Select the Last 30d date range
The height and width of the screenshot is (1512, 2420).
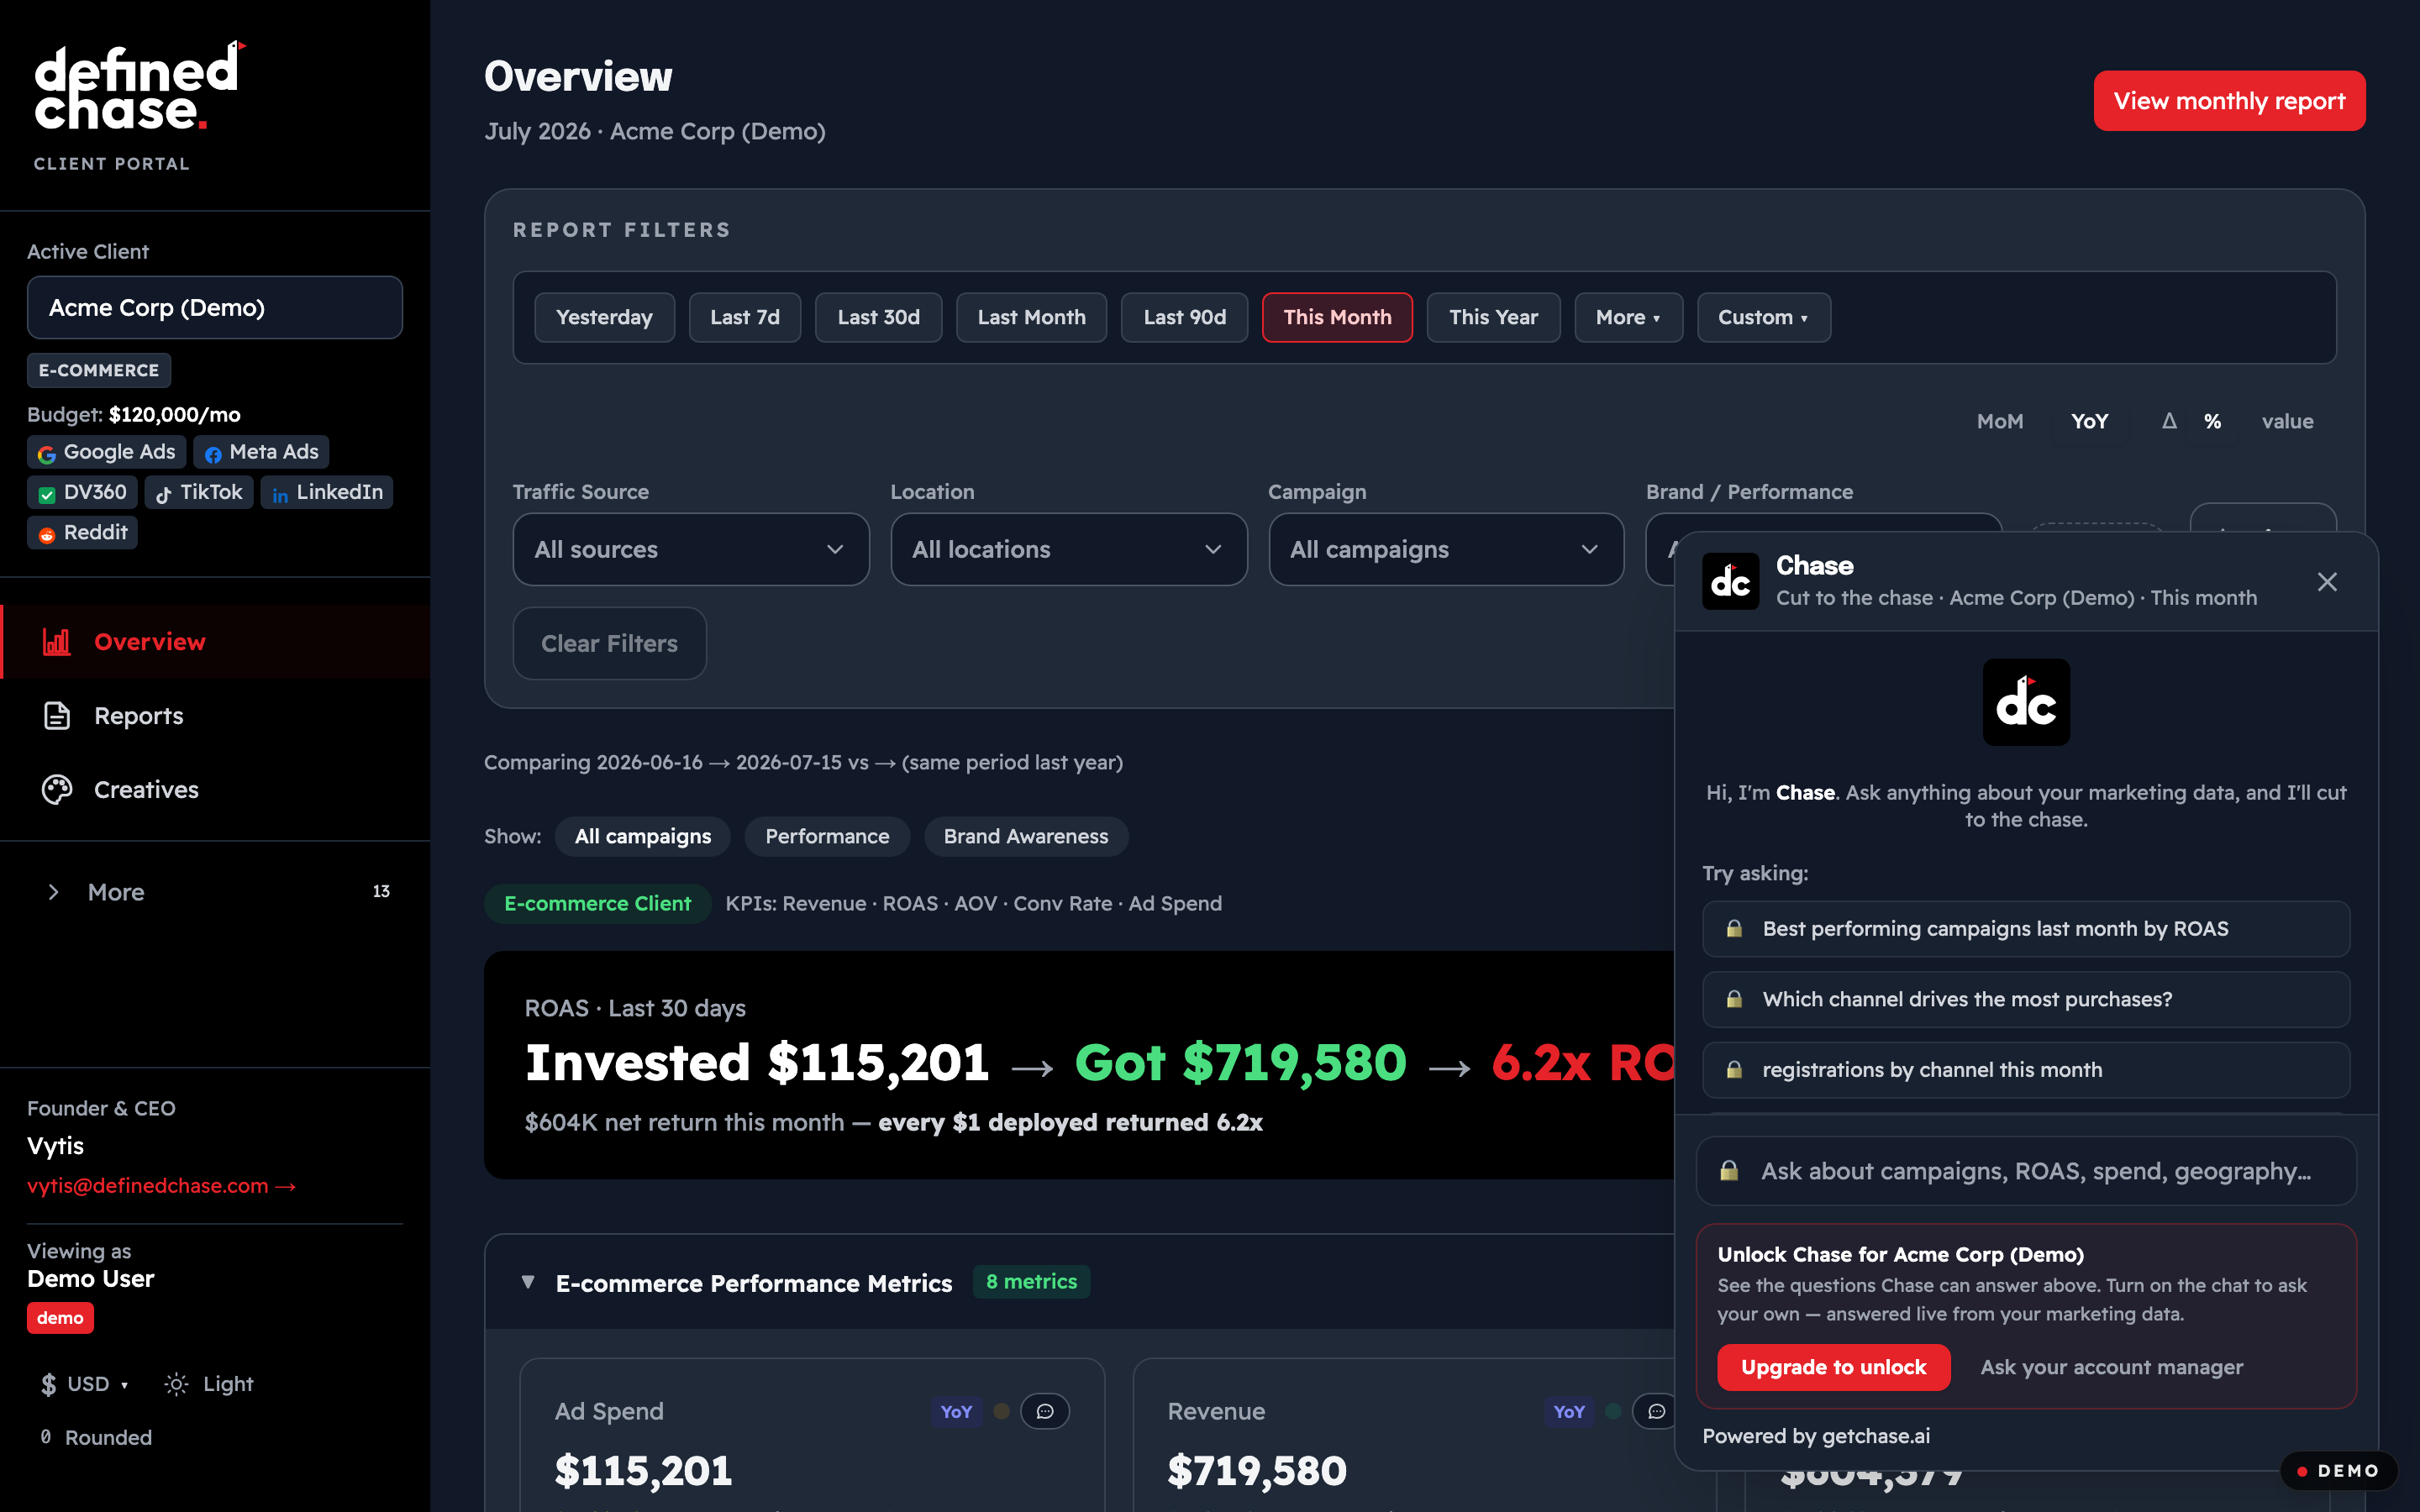click(x=878, y=317)
